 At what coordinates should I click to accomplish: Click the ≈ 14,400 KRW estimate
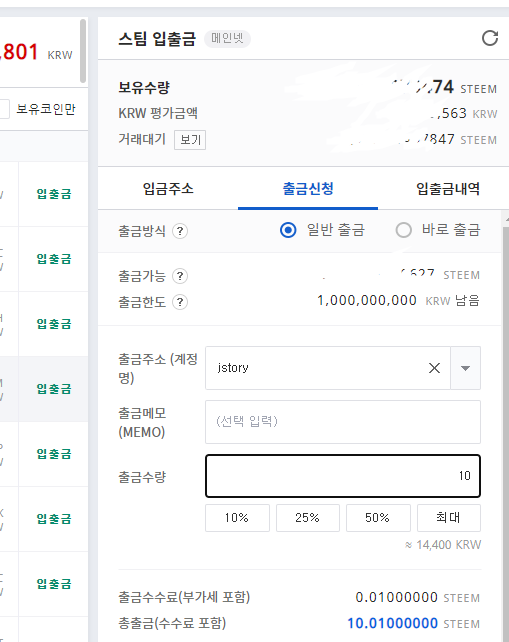[x=443, y=545]
